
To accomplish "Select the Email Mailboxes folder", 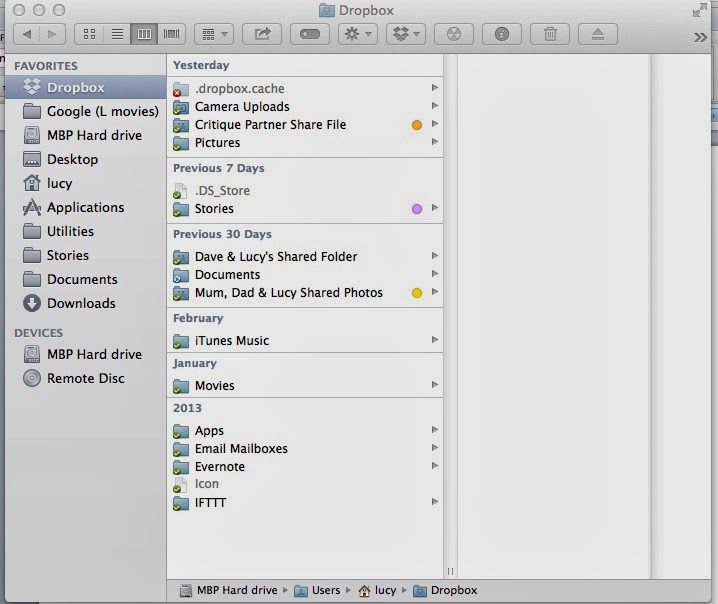I will pos(305,449).
